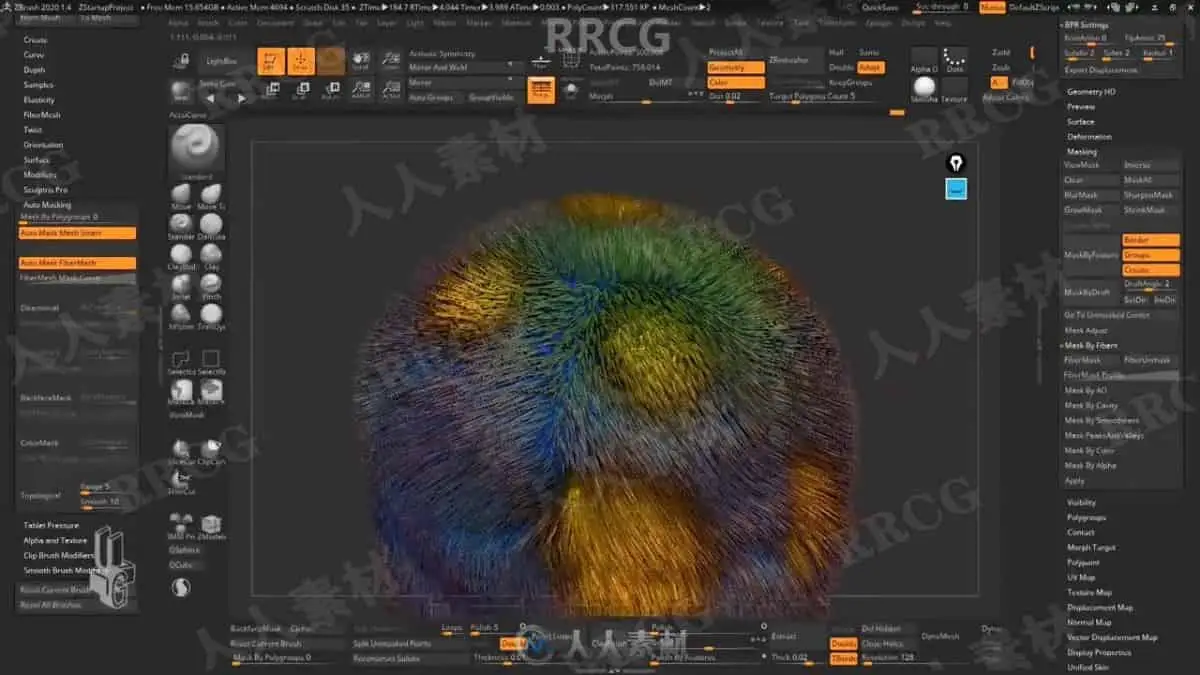Viewport: 1200px width, 675px height.
Task: Click the Draw mode button
Action: pos(301,62)
